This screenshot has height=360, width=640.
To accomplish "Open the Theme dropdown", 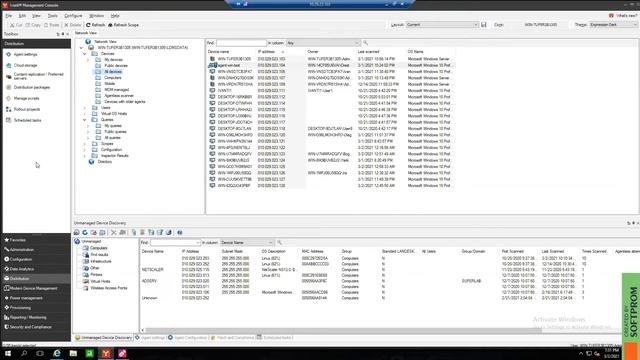I will pyautogui.click(x=613, y=25).
